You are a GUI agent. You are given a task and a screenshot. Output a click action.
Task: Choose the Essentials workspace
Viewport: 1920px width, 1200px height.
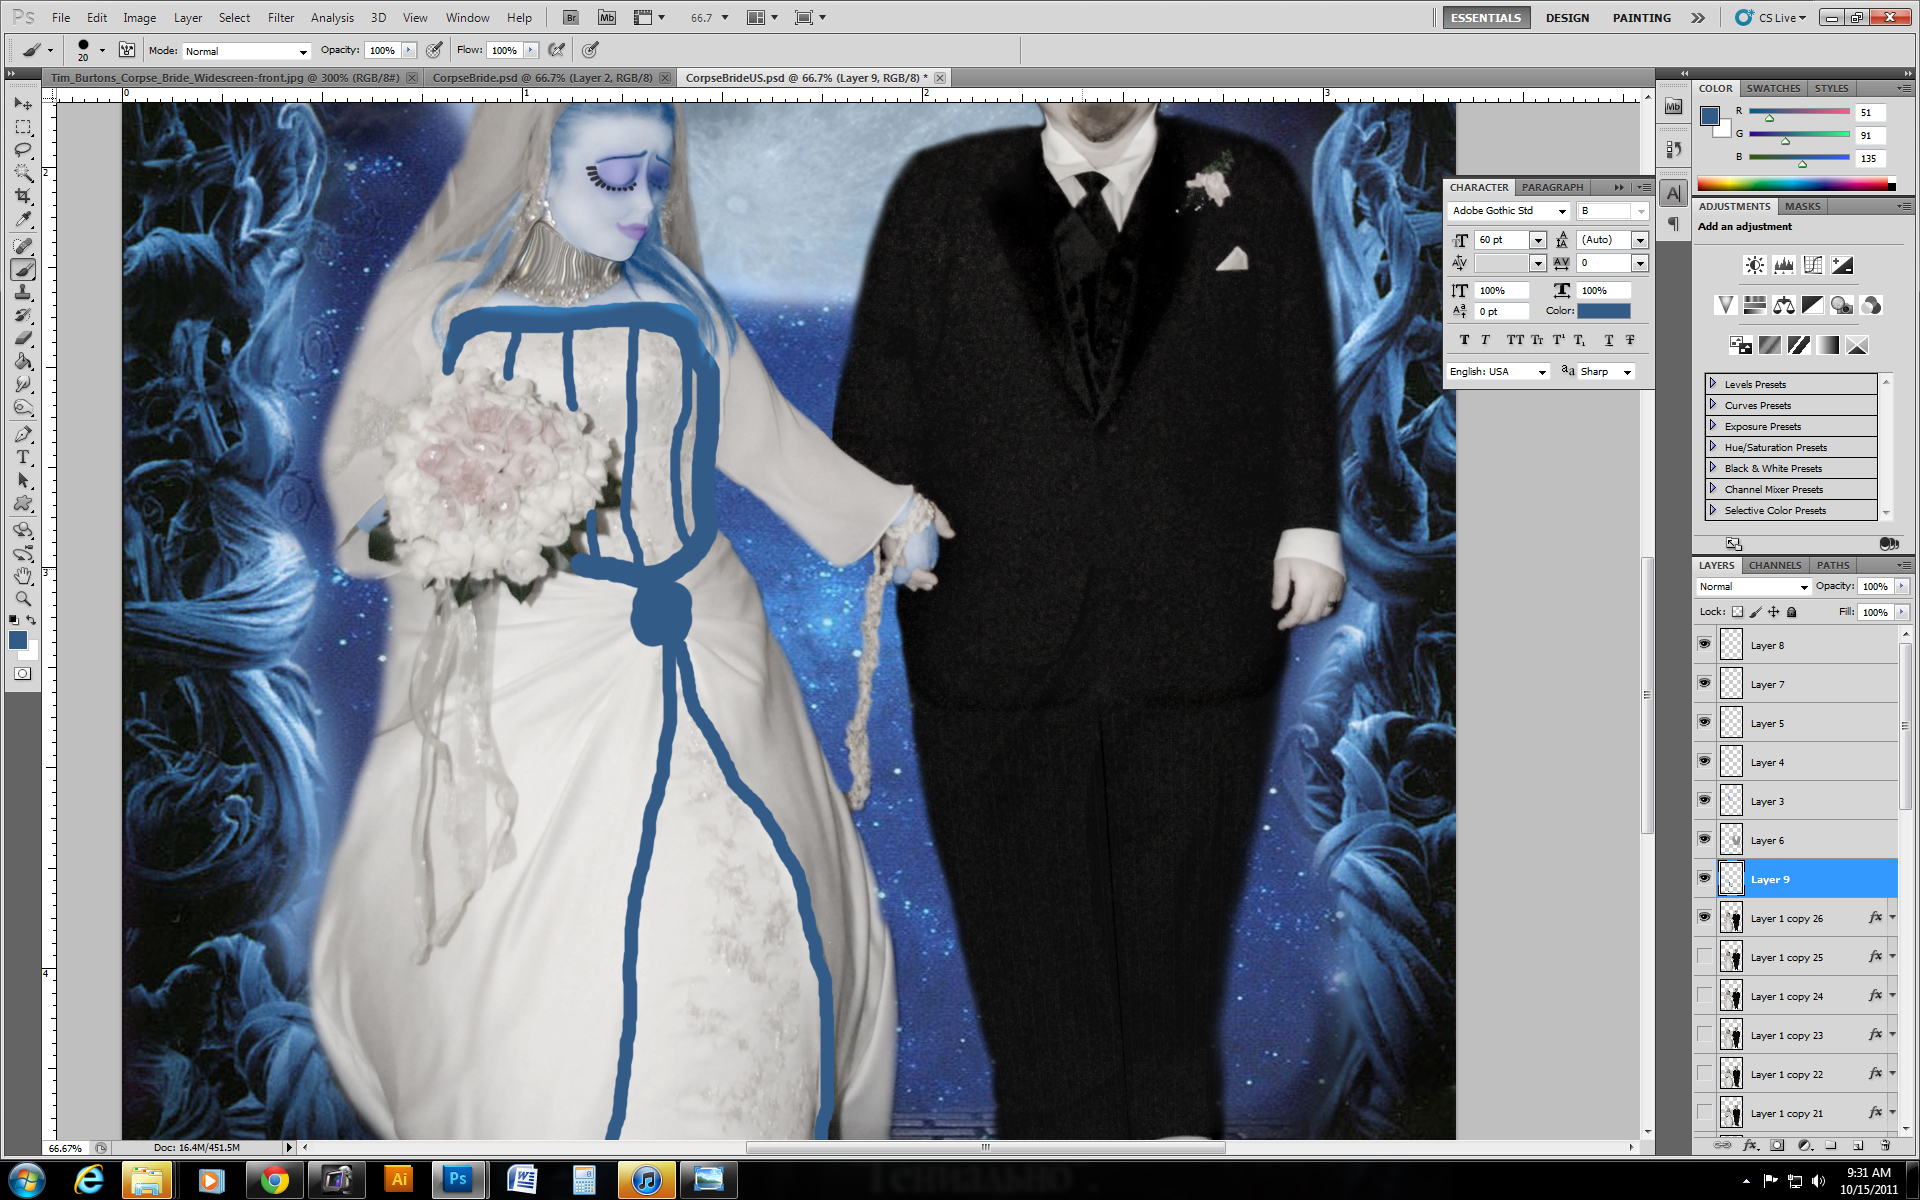click(1486, 17)
